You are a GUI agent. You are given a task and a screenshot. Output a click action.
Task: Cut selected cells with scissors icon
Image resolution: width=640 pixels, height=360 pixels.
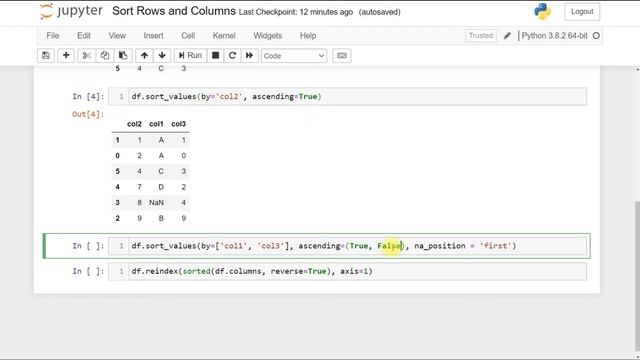[87, 56]
